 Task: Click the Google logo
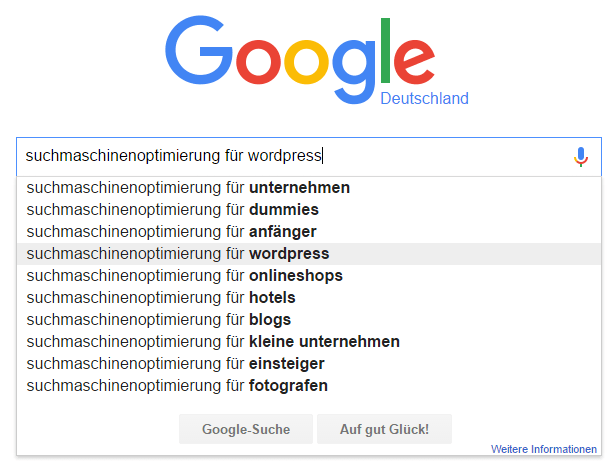[300, 60]
